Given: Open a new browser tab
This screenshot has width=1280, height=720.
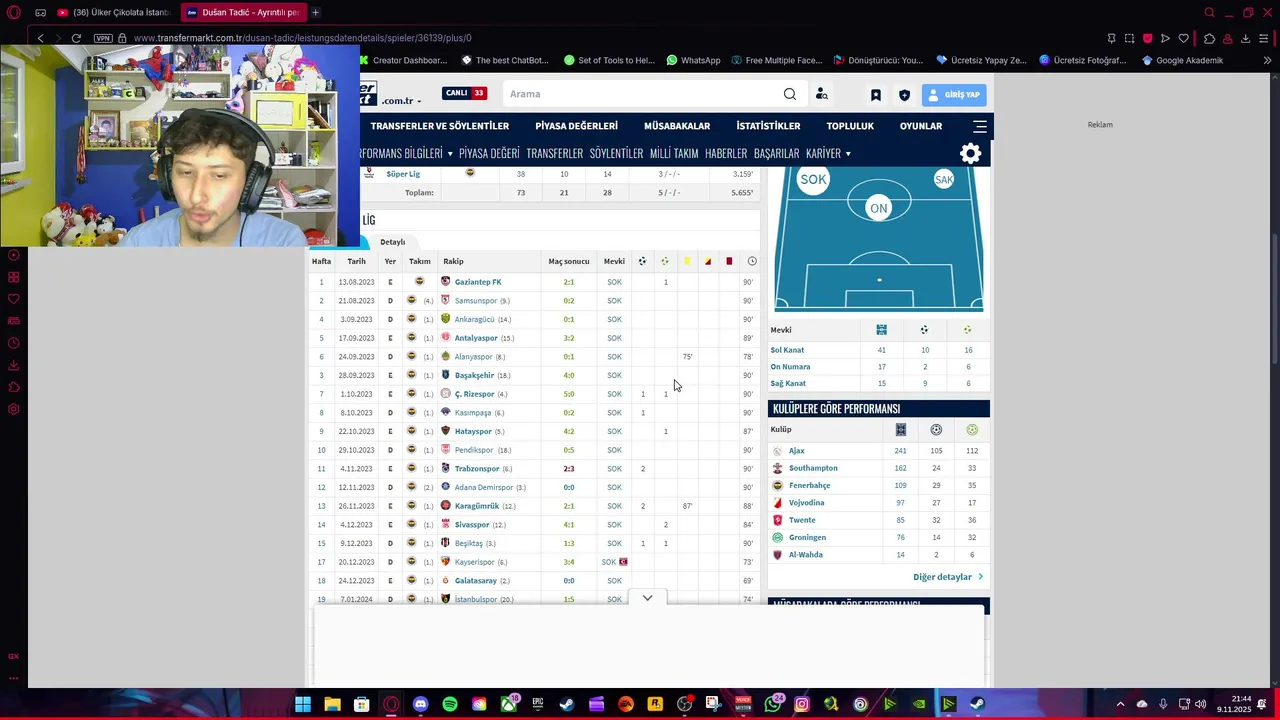Looking at the screenshot, I should pos(315,12).
